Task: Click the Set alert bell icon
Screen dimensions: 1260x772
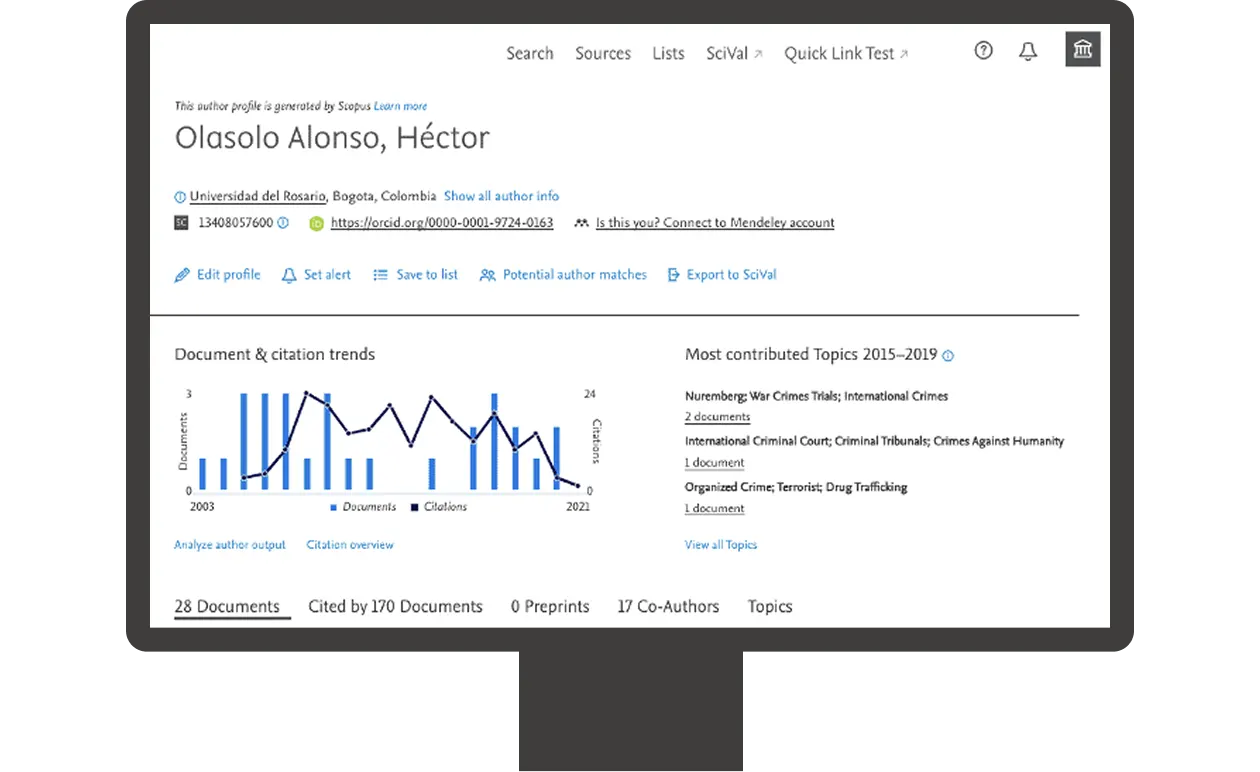Action: pos(287,274)
